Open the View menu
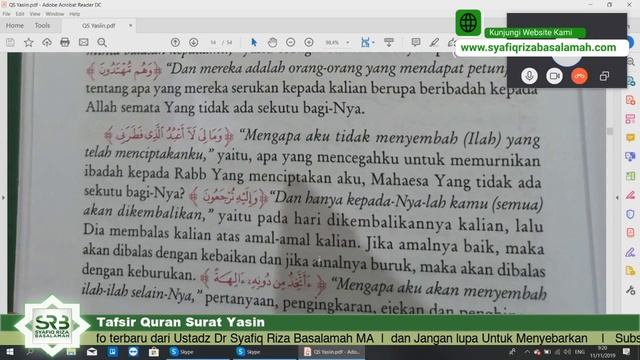Viewport: 640px width, 360px height. 35,14
